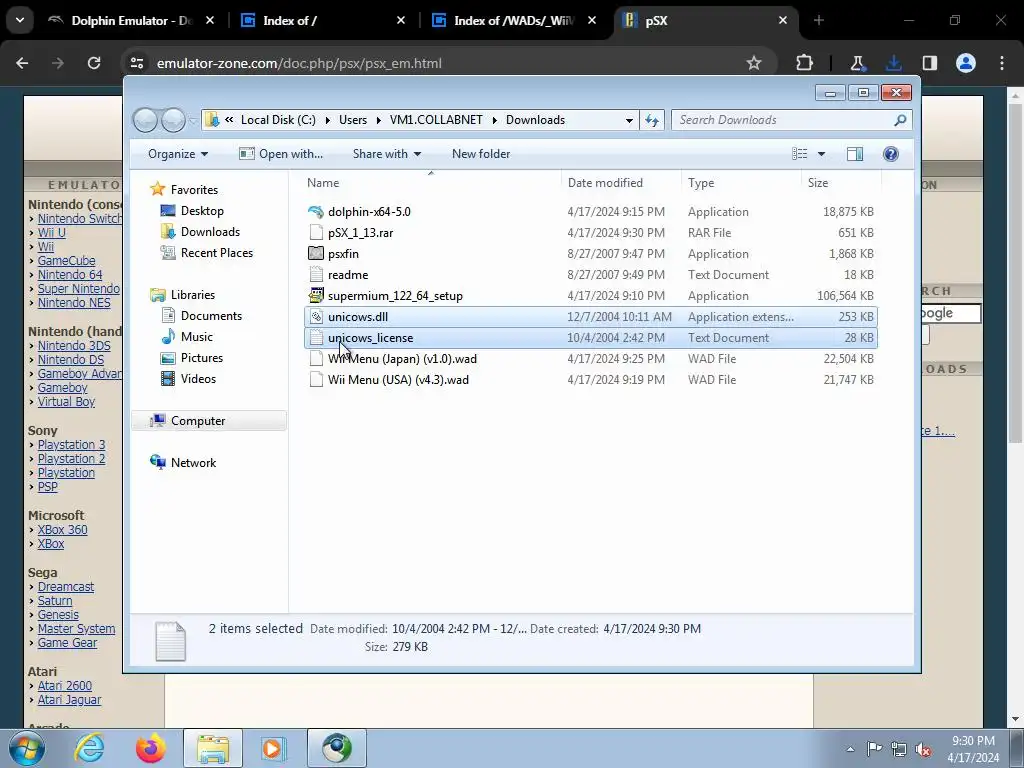Open a new Chrome tab

point(819,20)
